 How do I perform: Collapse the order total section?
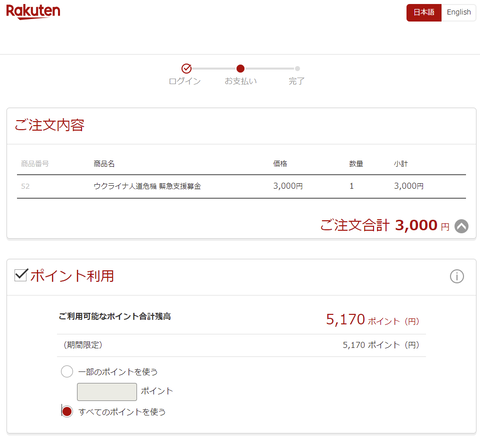click(462, 226)
